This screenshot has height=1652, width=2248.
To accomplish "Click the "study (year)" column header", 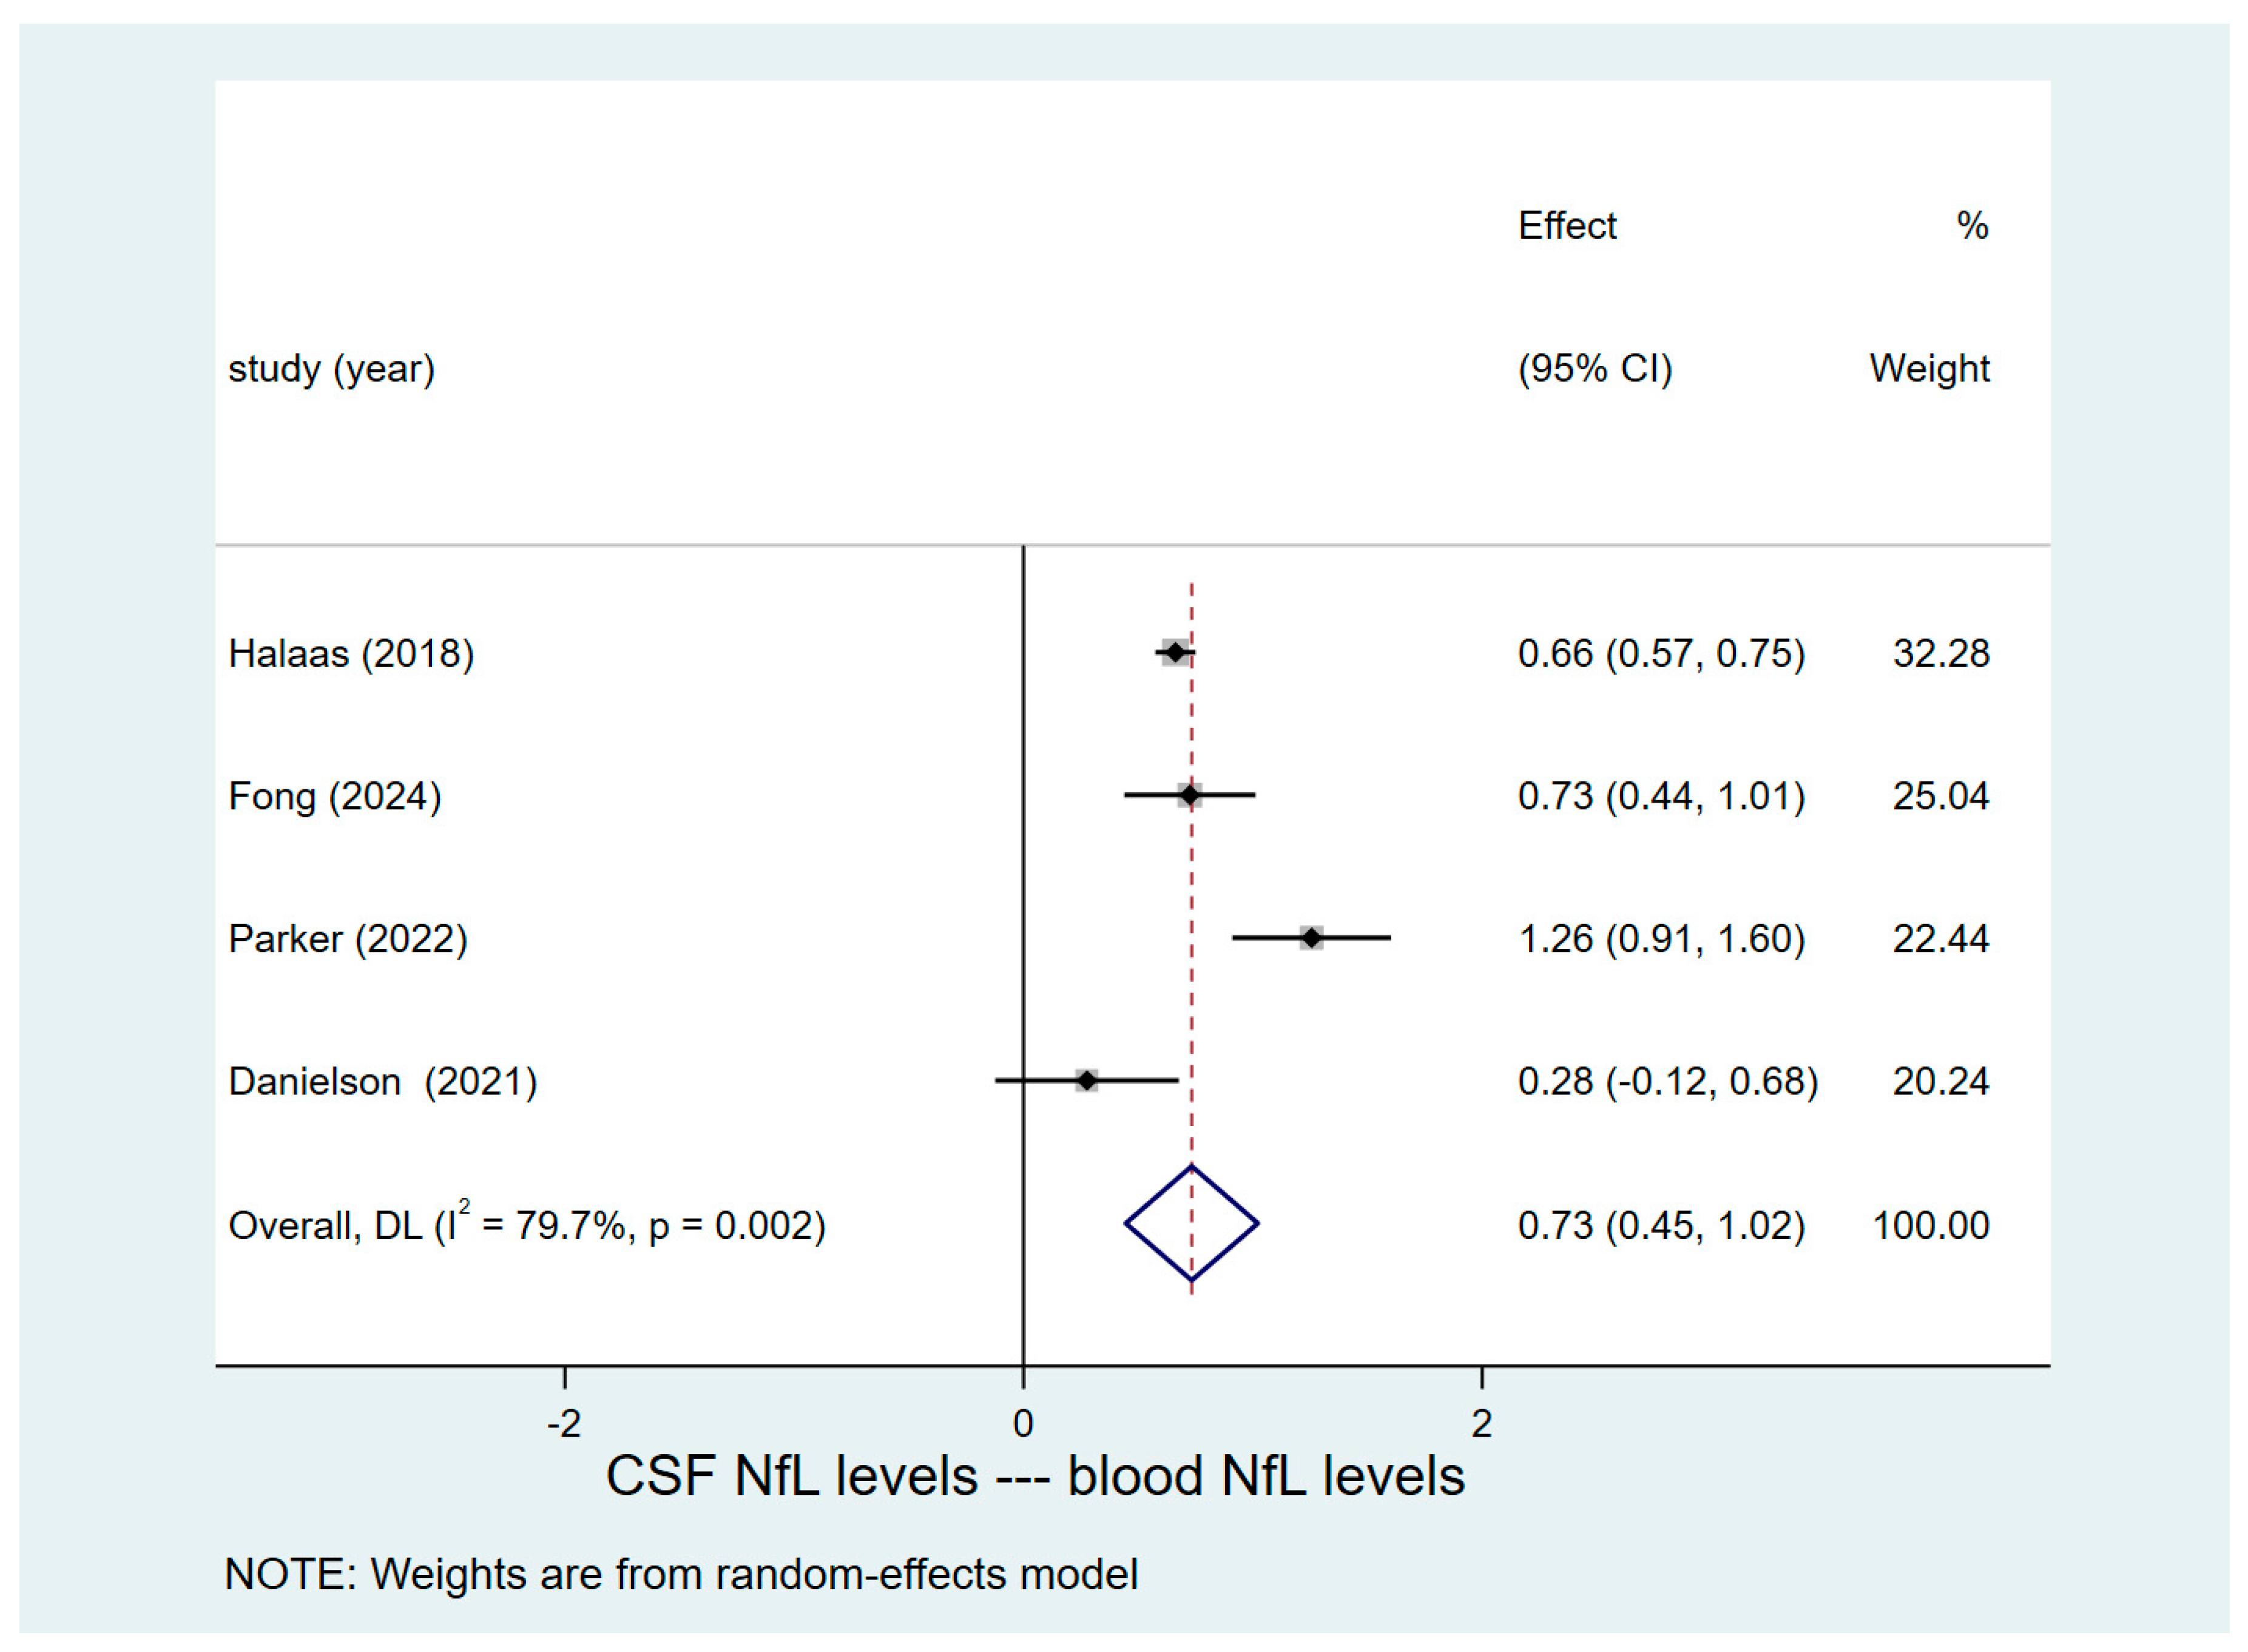I will [332, 369].
